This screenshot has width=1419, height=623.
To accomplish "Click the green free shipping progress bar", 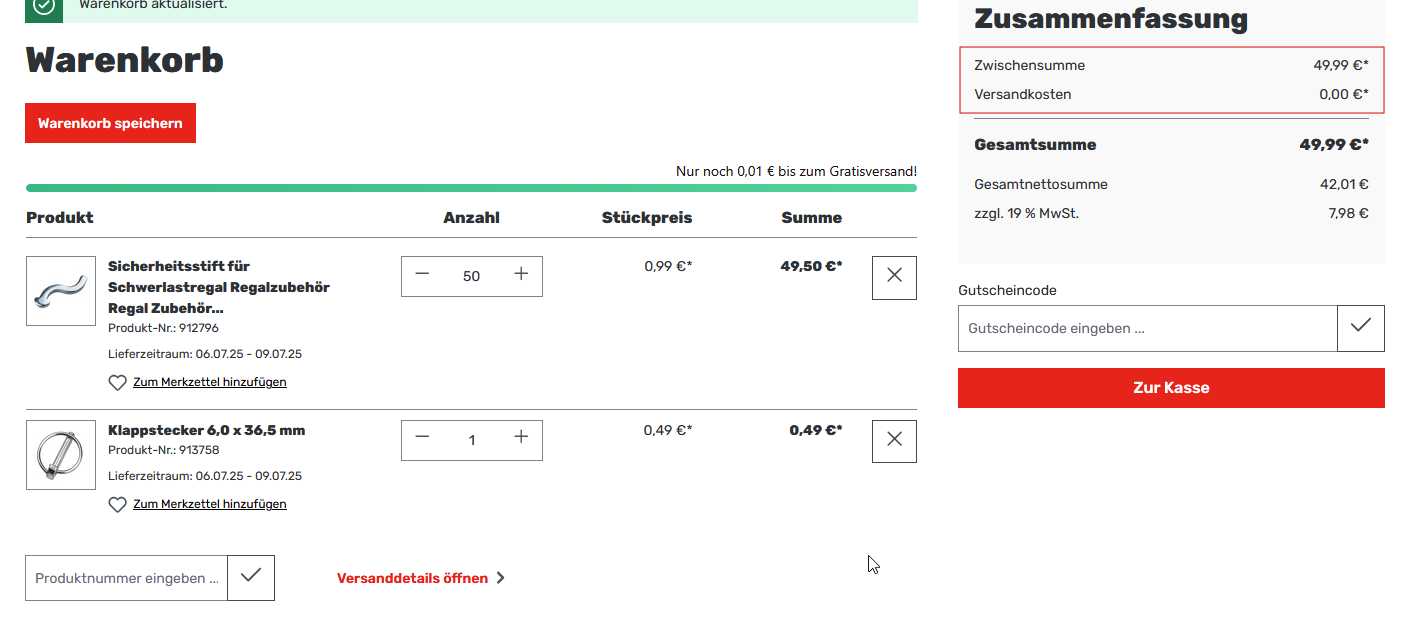I will pyautogui.click(x=471, y=188).
